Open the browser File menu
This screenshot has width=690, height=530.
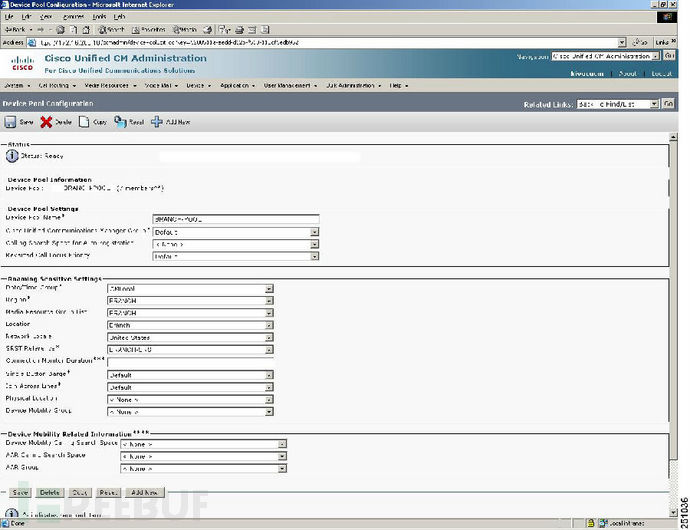coord(9,17)
